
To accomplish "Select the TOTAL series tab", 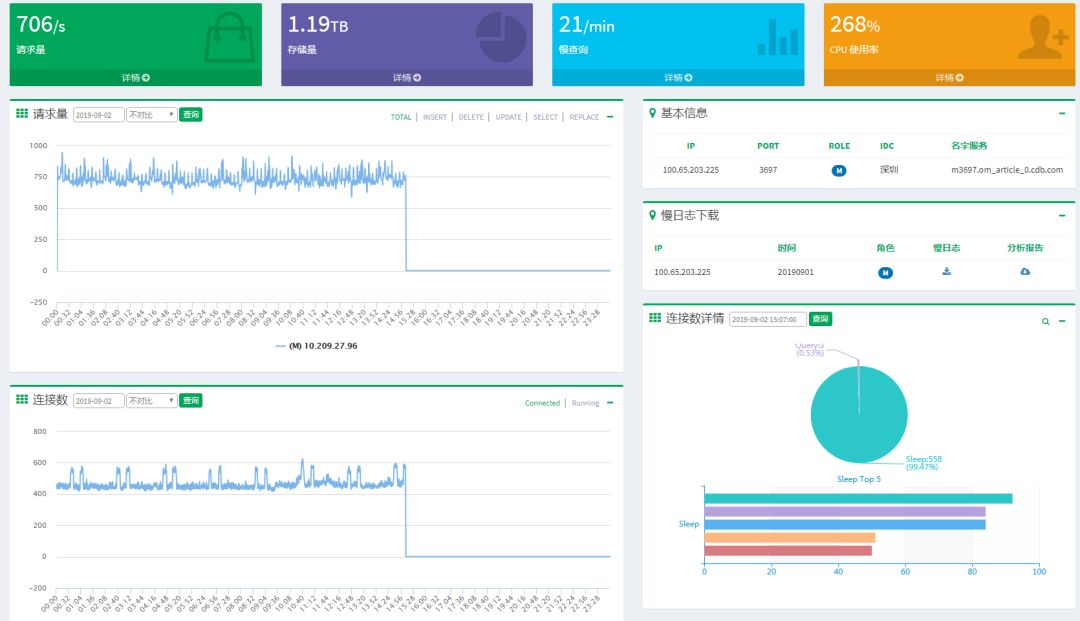I will point(401,117).
